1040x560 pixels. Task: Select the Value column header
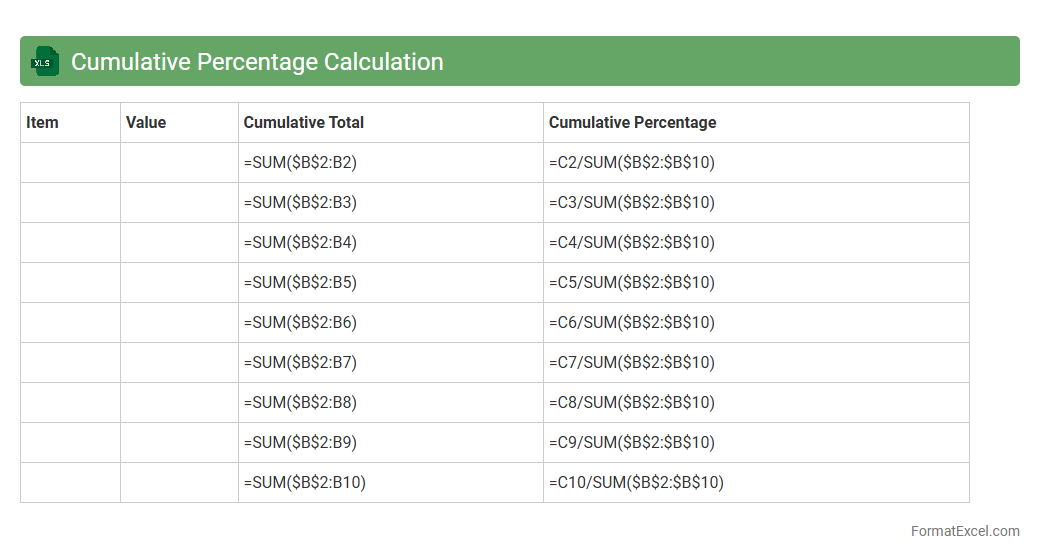point(146,123)
